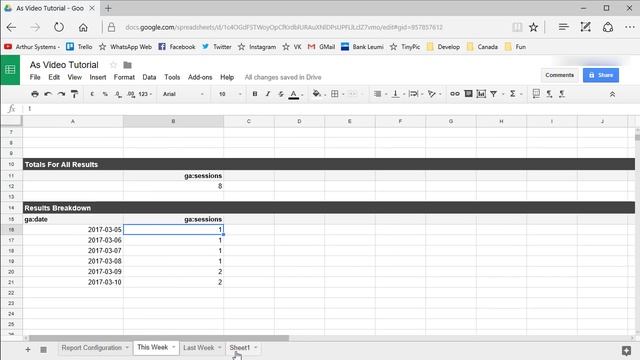640x360 pixels.
Task: Open the Edit menu
Action: click(x=54, y=77)
